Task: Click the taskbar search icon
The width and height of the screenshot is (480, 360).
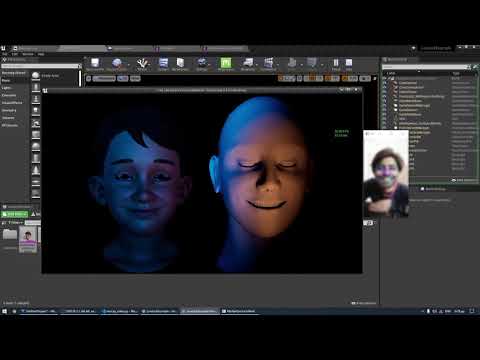Action: [x=14, y=311]
